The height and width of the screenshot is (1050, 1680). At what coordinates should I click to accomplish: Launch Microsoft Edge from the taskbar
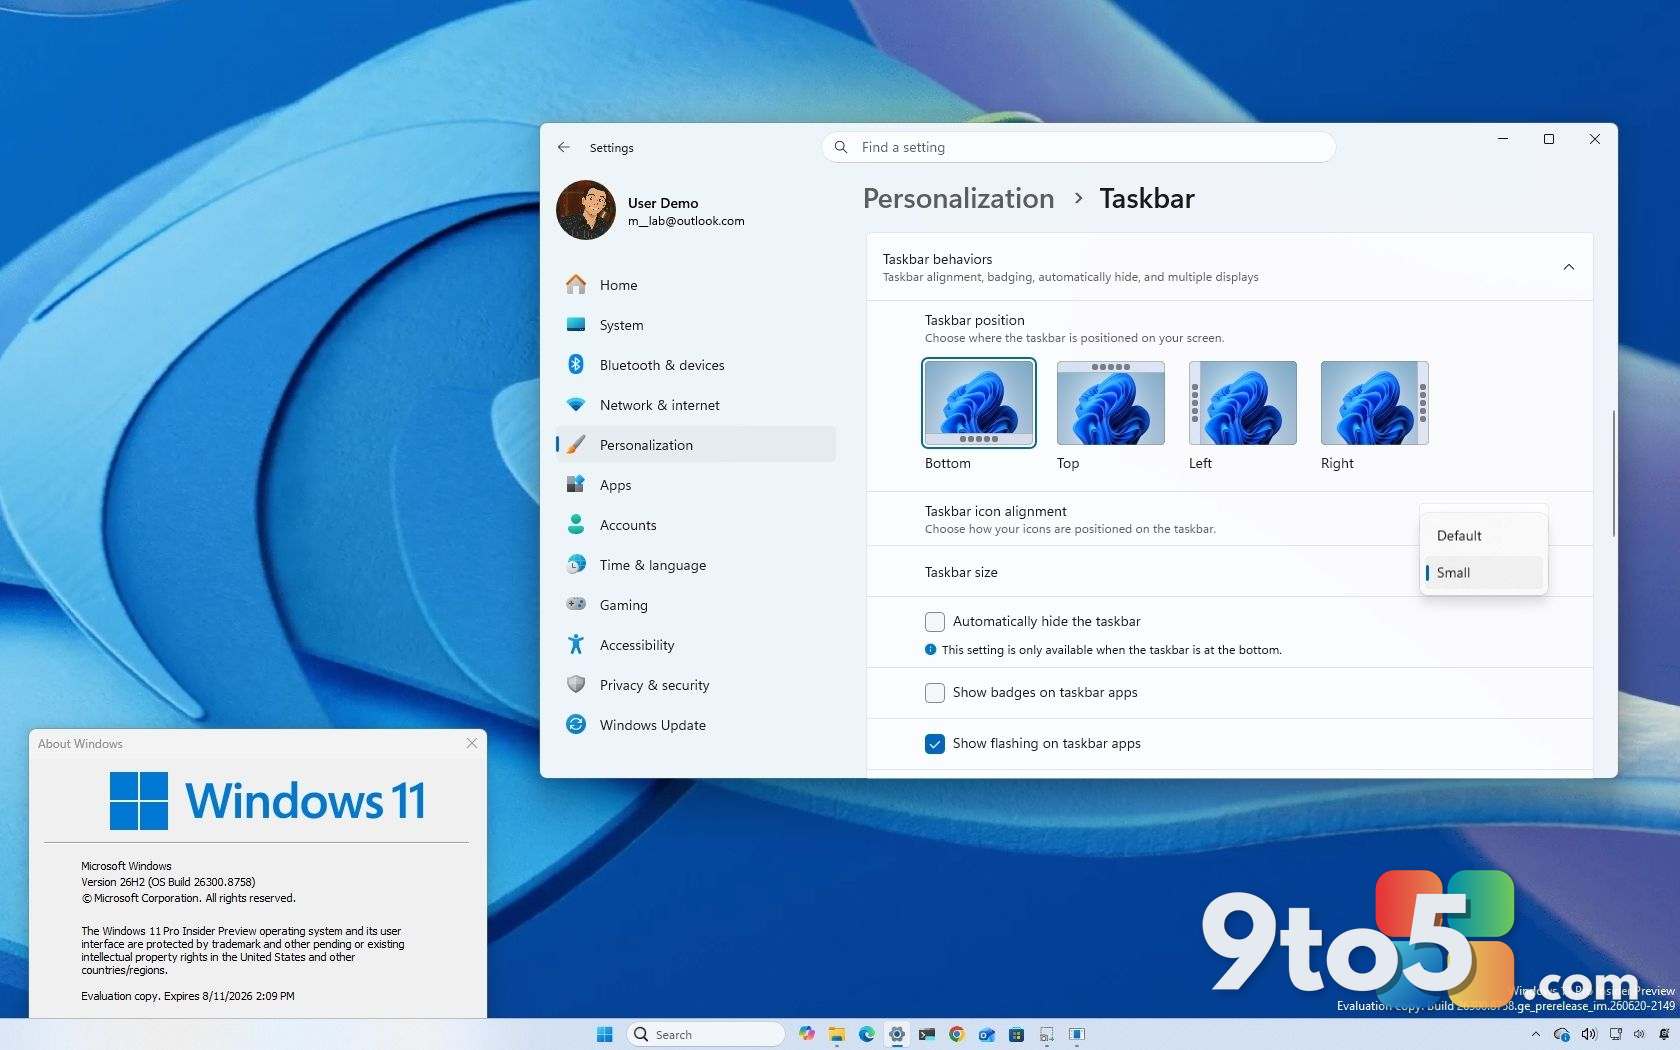[867, 1034]
